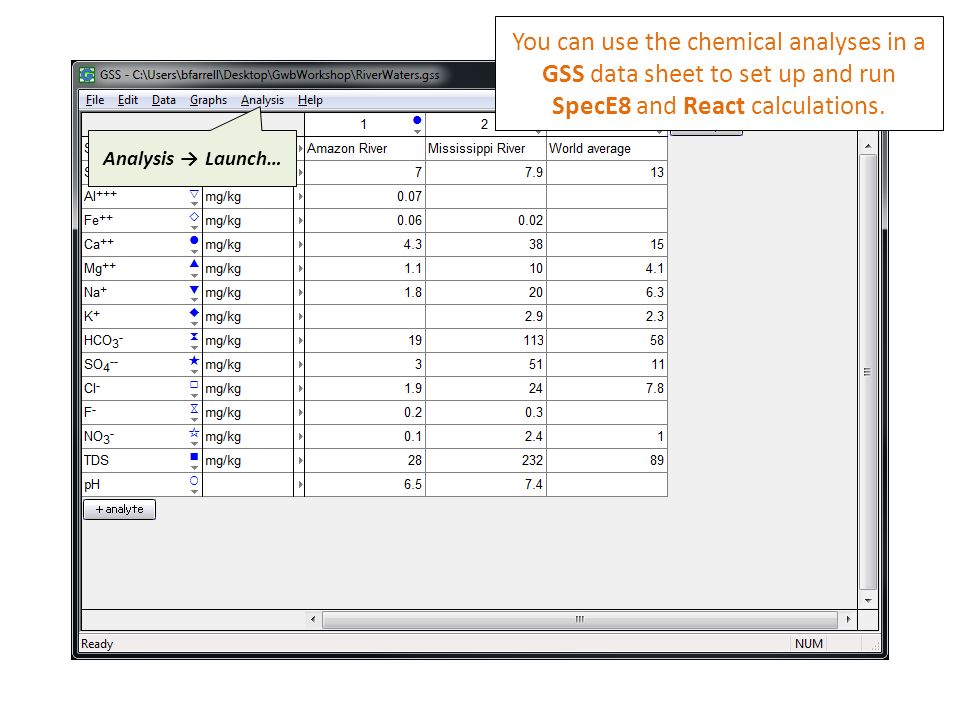Click vertical scrollbar down arrow
This screenshot has height=720, width=960.
868,601
